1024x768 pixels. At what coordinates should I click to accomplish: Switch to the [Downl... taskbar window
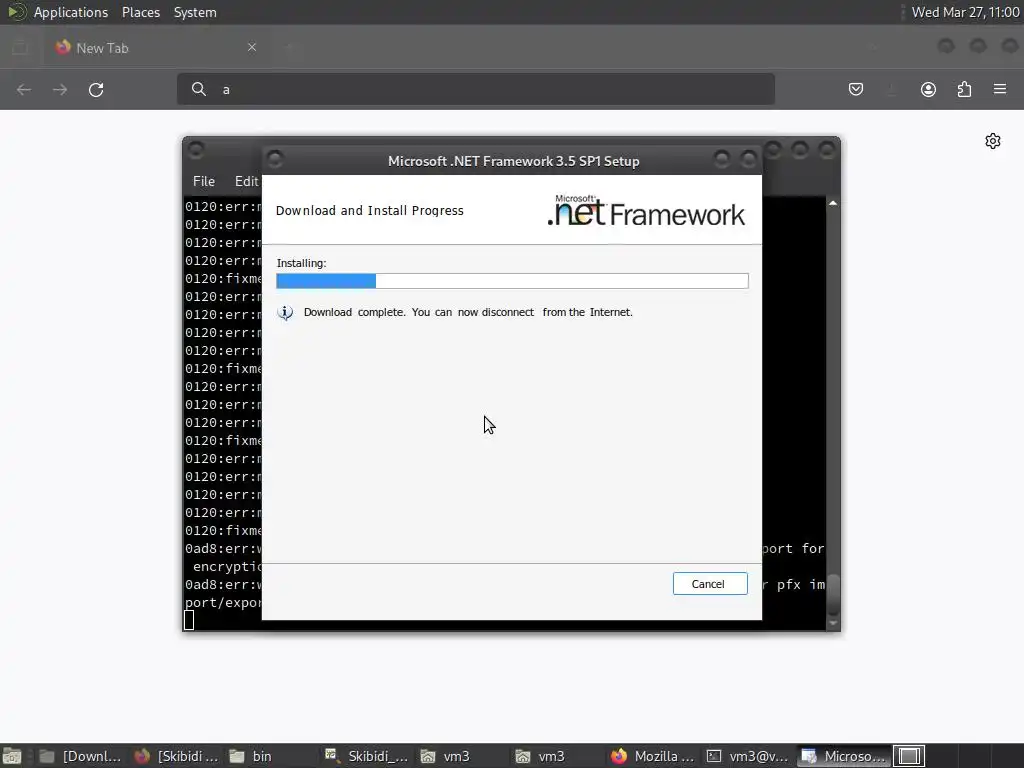(x=80, y=756)
